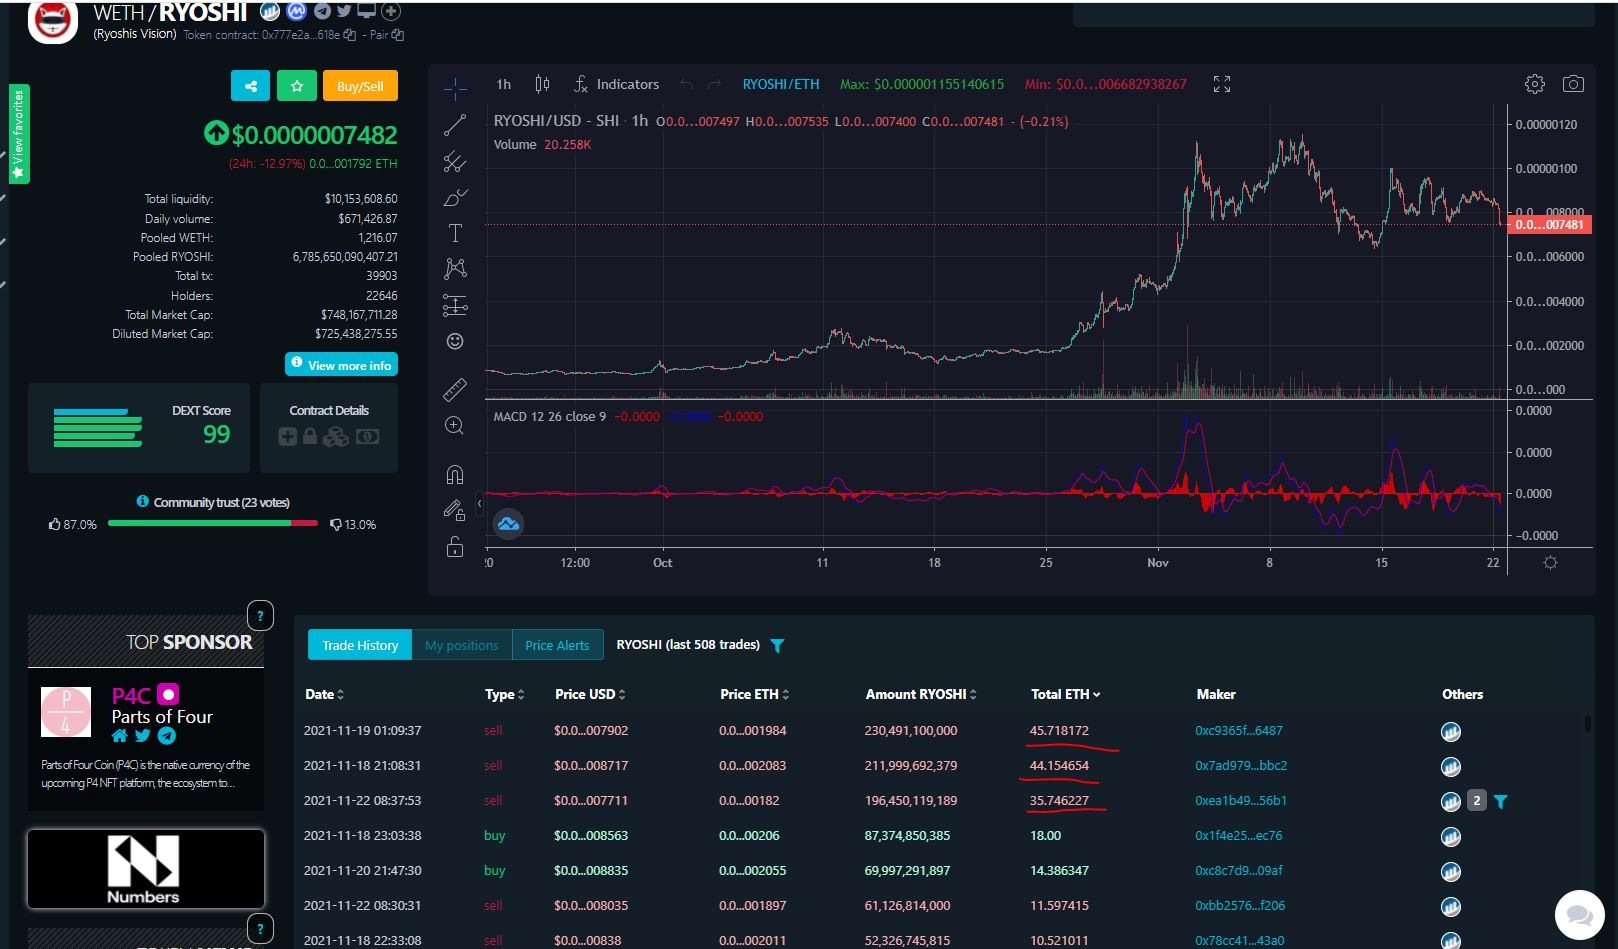Screen dimensions: 1618x949
Task: Sort trades by Type column
Action: click(504, 694)
